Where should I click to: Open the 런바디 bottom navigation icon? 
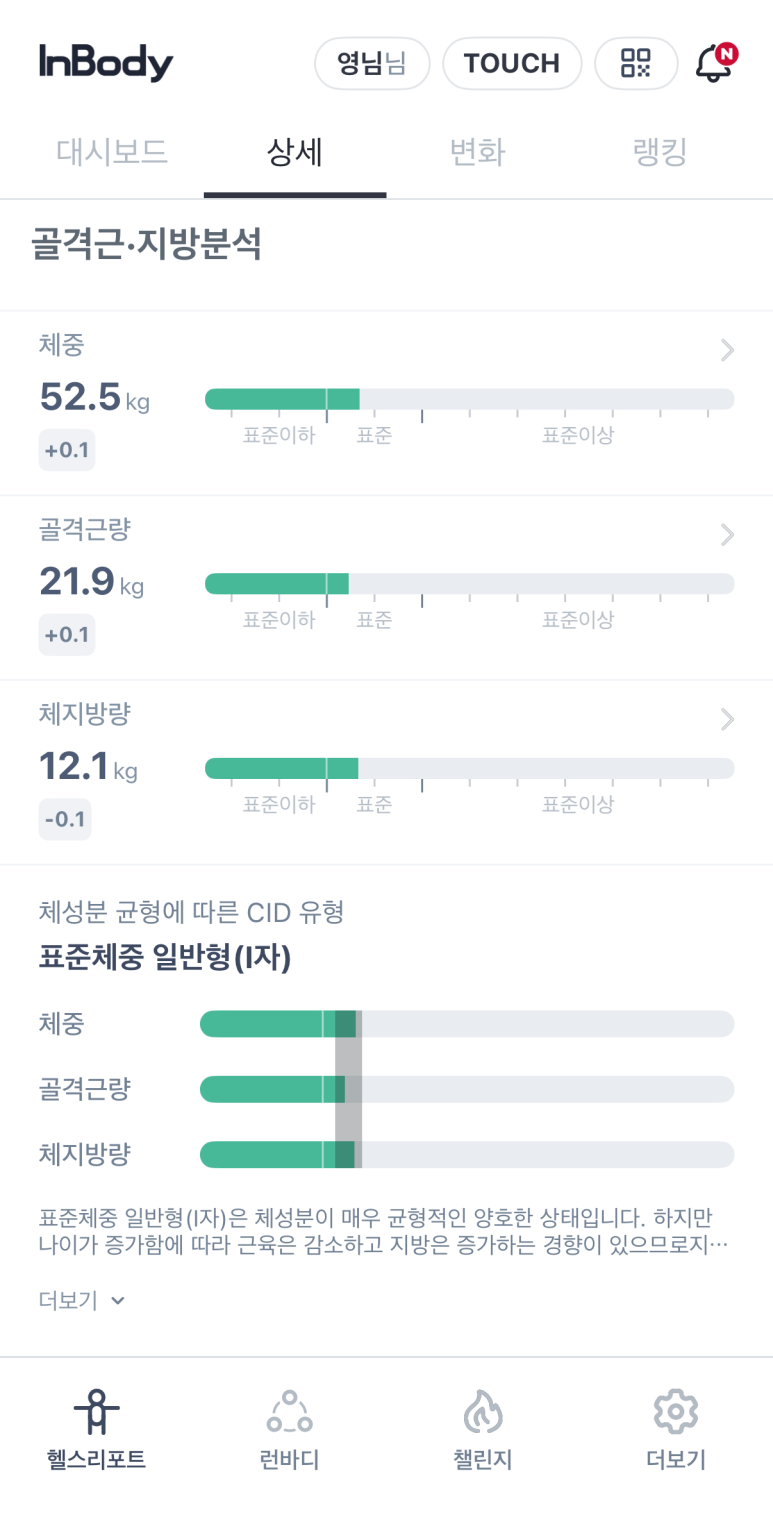tap(289, 1412)
